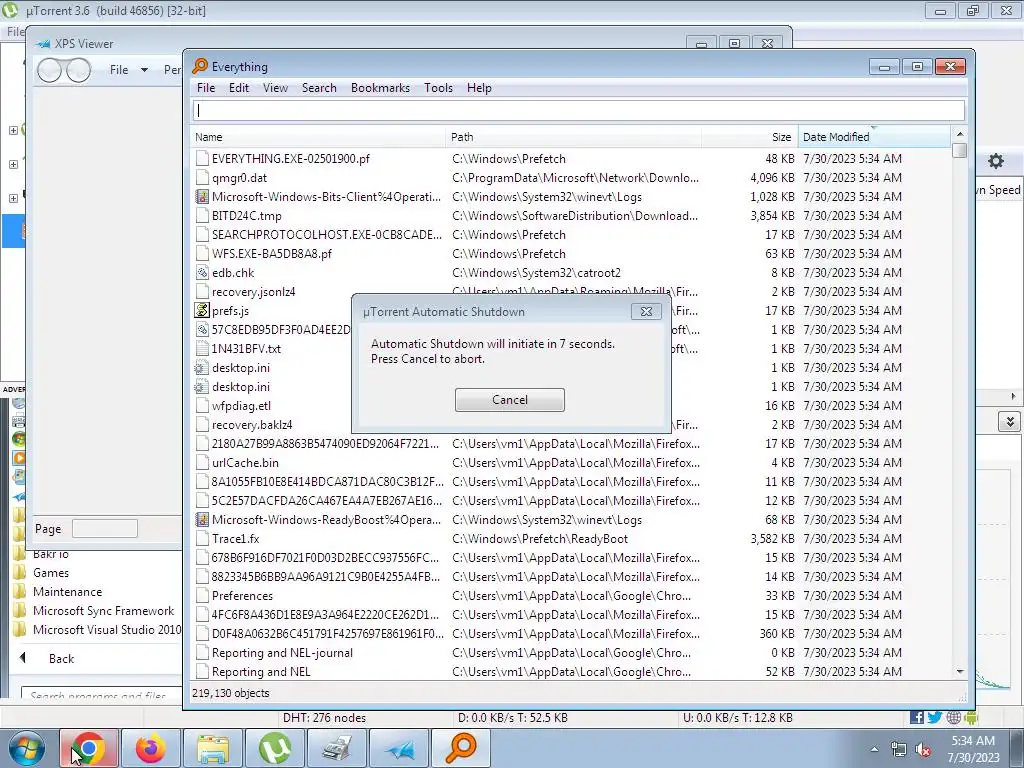
Task: Click uTorrent list horizontal scroll right arrow
Action: coord(1014,396)
